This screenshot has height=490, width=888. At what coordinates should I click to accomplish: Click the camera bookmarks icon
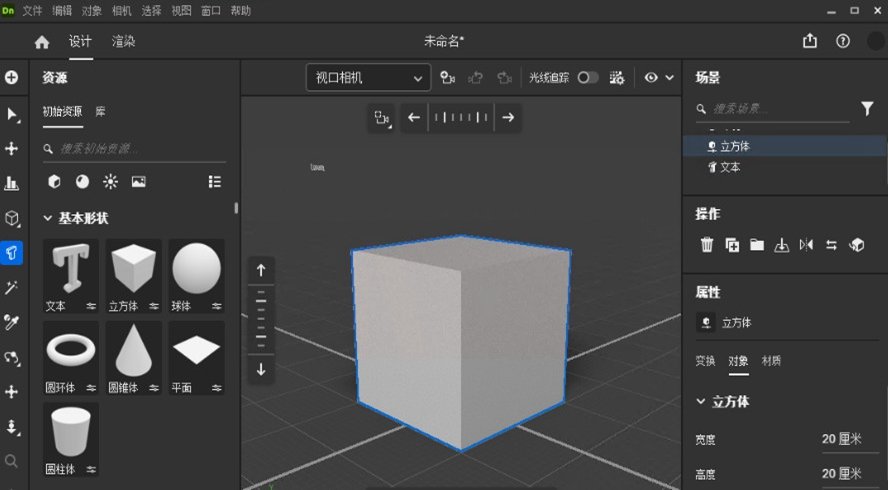click(x=448, y=78)
